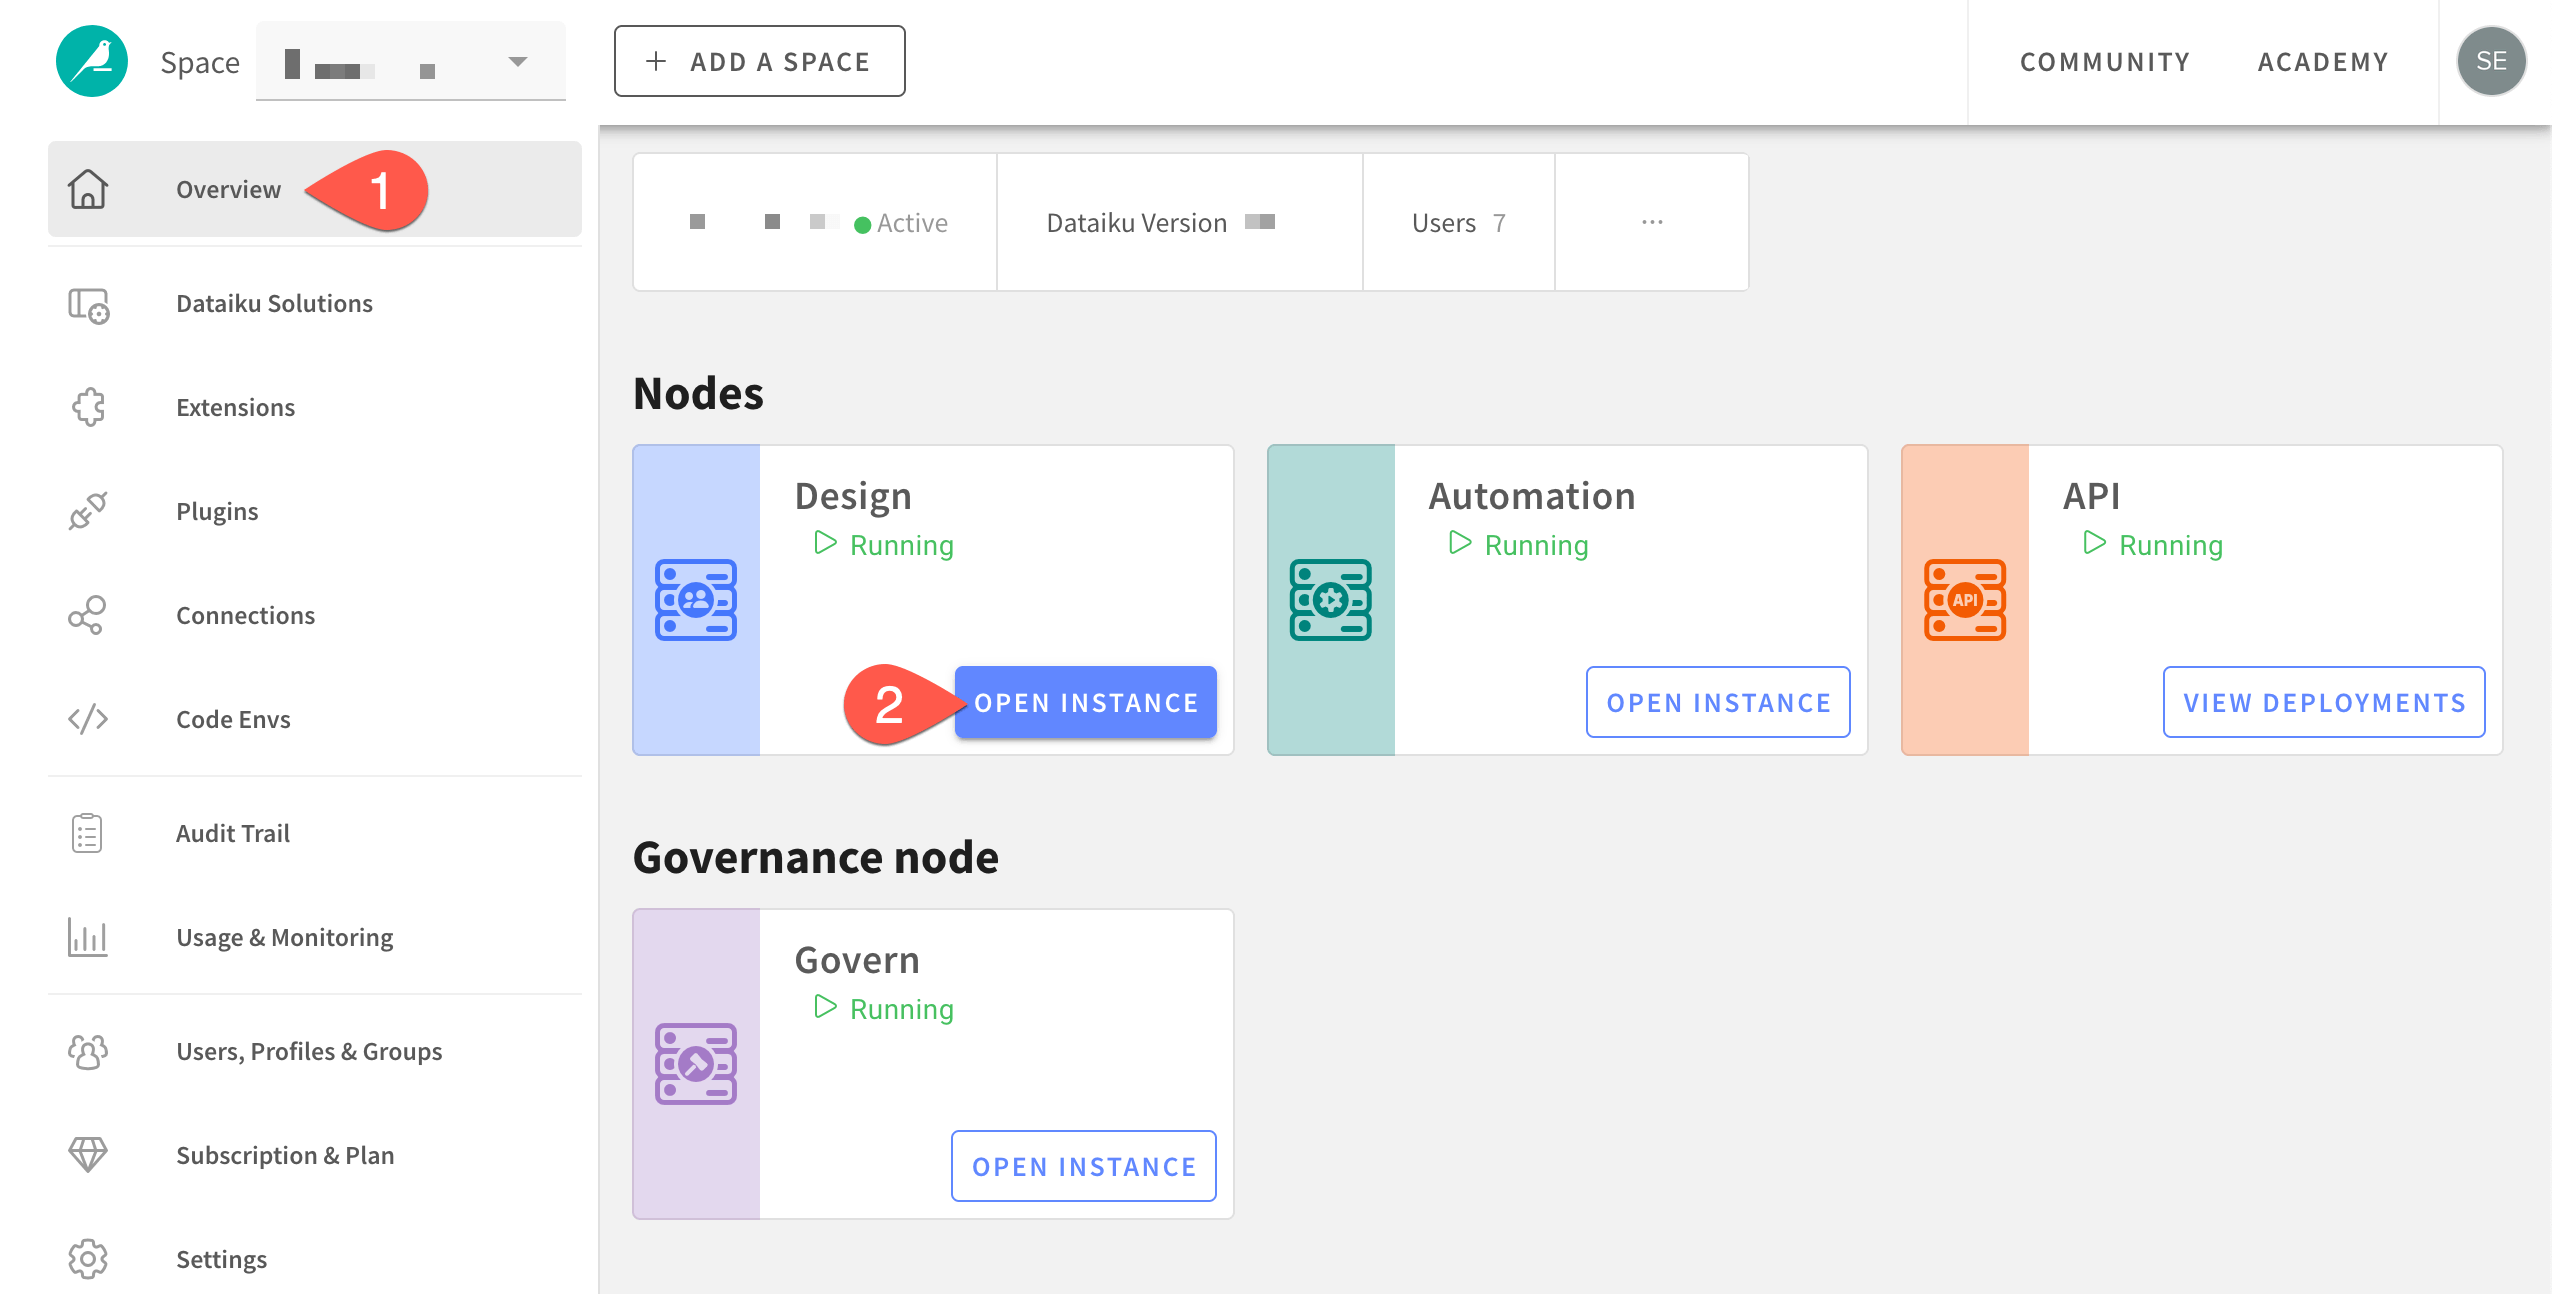Click the Automation node Running status
The width and height of the screenshot is (2552, 1294).
click(x=1519, y=545)
